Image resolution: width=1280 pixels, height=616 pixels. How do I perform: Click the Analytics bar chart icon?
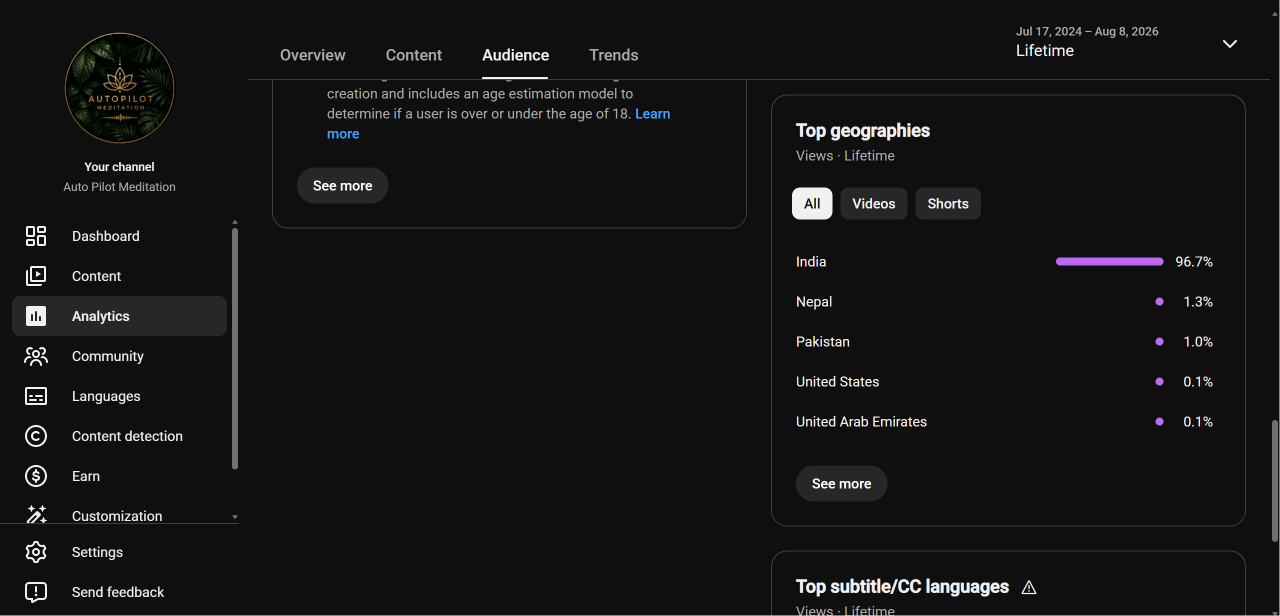click(36, 316)
